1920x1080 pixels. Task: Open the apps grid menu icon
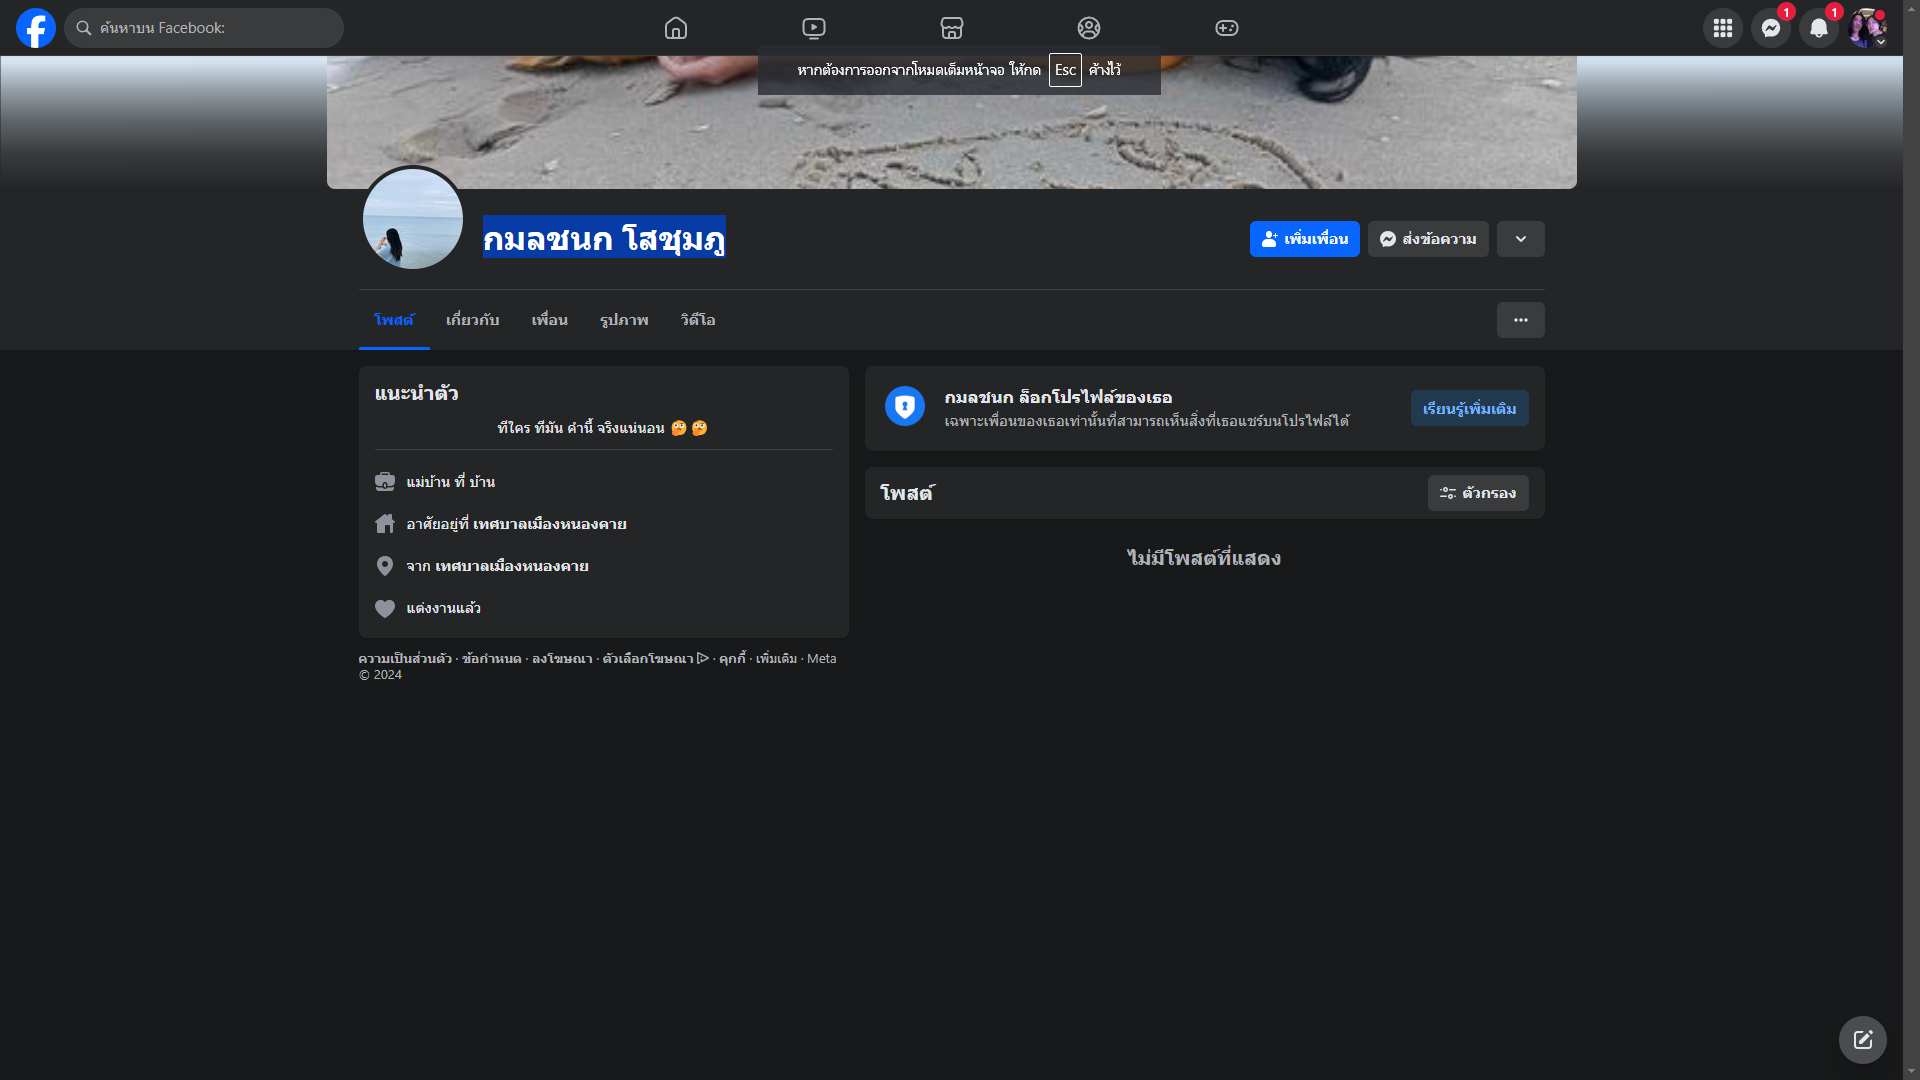click(1722, 28)
